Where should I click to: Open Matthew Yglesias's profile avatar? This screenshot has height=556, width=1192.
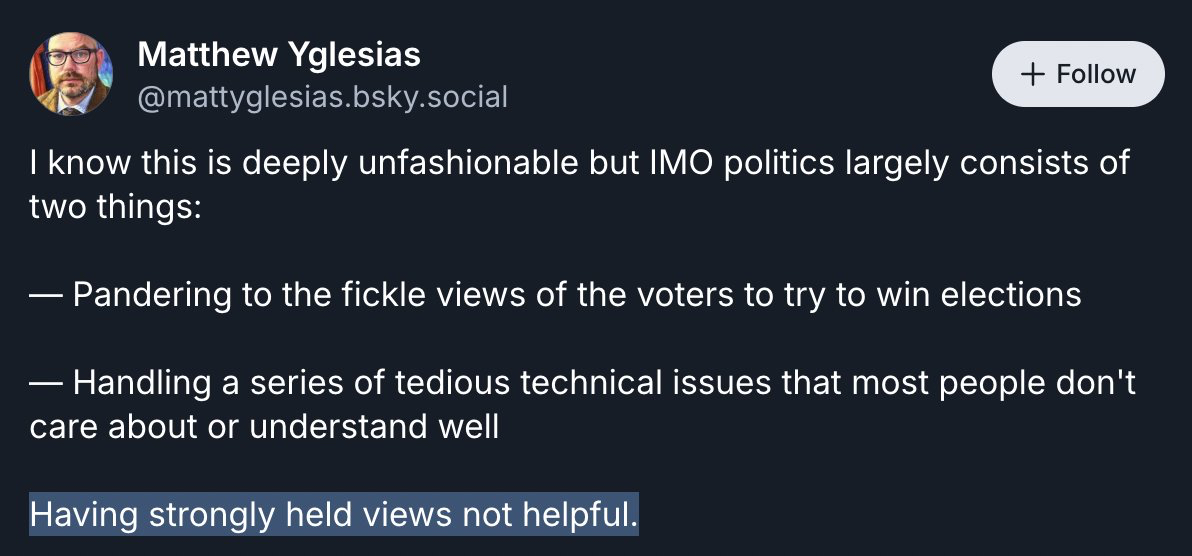click(70, 74)
